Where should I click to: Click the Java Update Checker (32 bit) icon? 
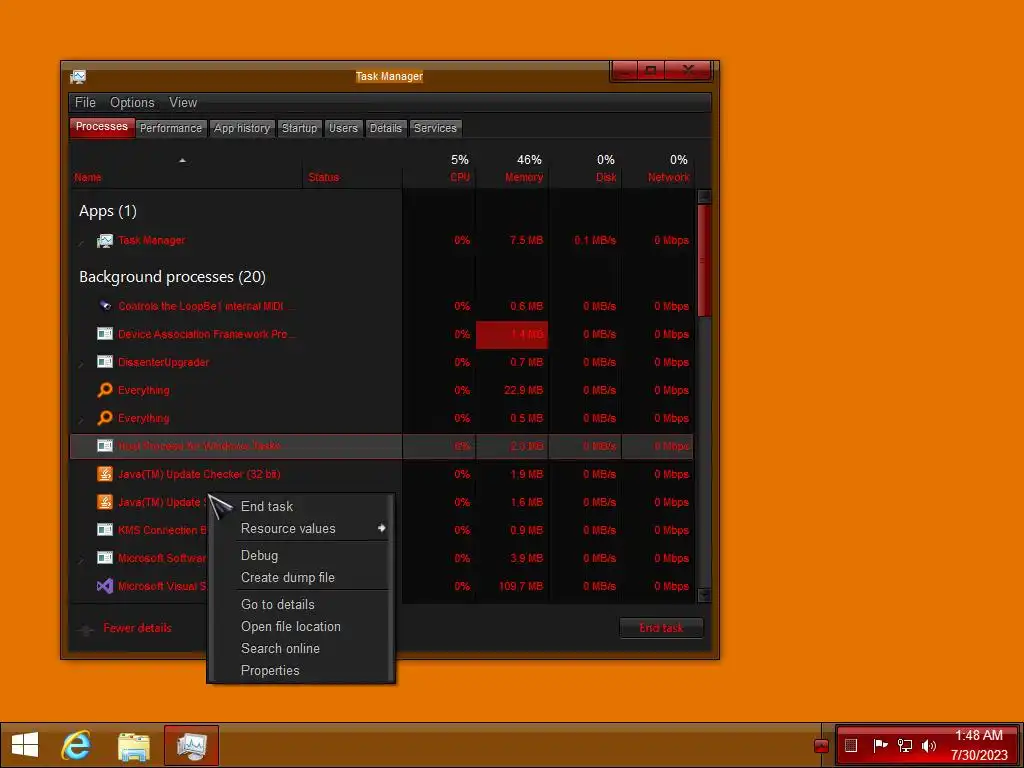coord(104,474)
